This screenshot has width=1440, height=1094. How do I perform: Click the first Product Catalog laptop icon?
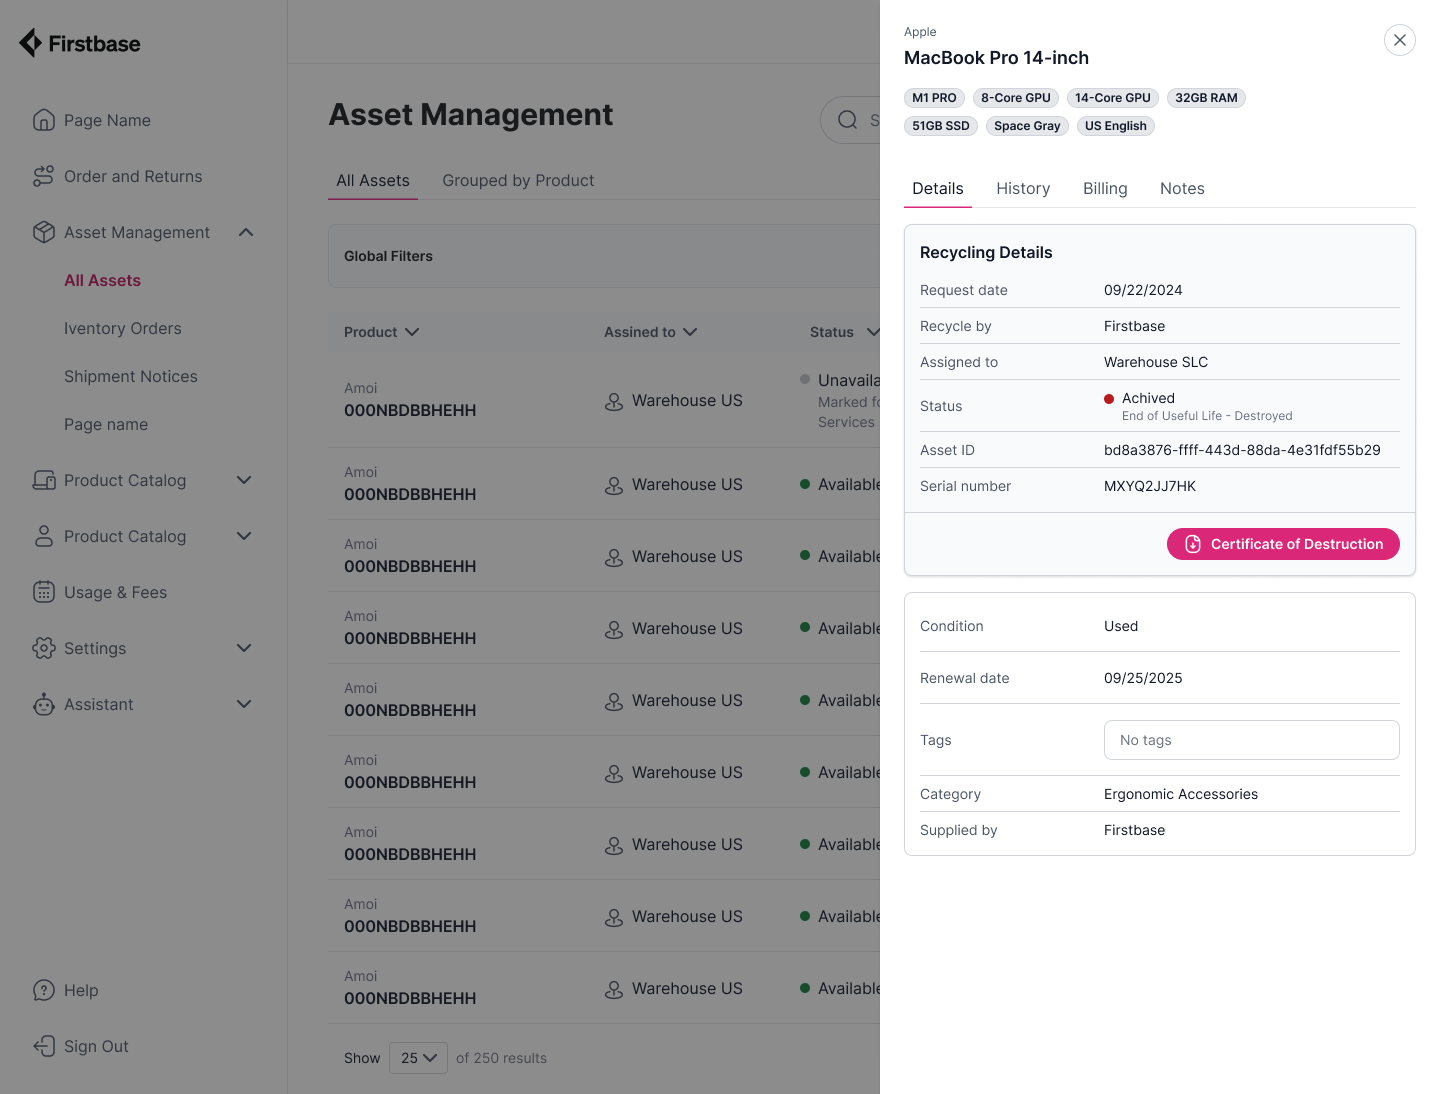point(44,480)
